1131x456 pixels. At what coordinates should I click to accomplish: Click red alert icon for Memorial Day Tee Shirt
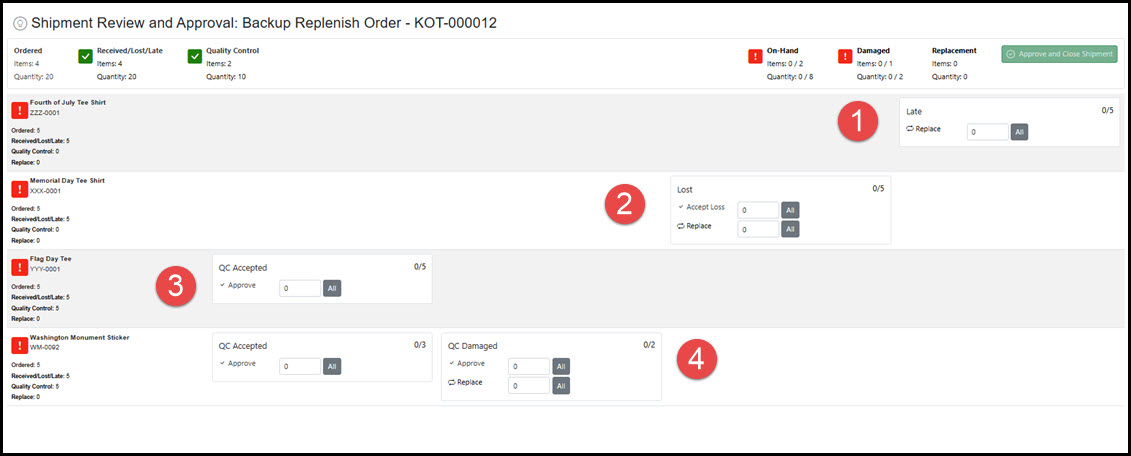click(18, 188)
